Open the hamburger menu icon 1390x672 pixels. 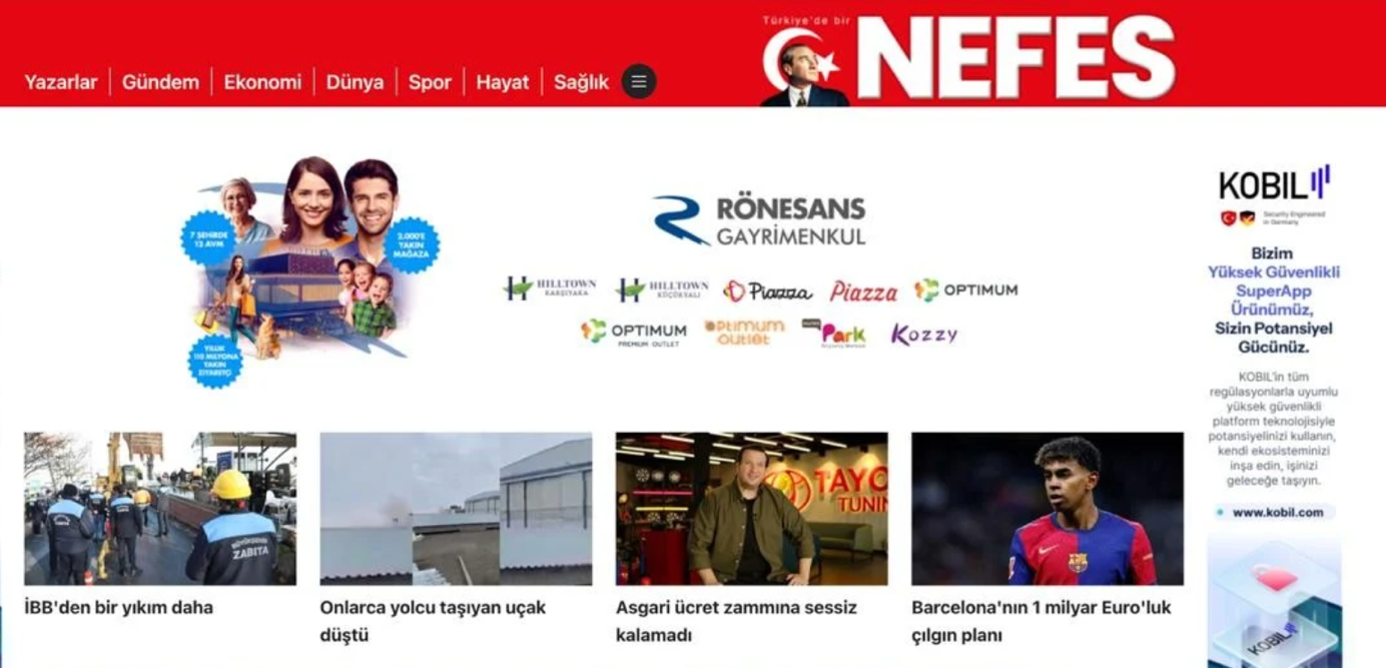pos(640,82)
